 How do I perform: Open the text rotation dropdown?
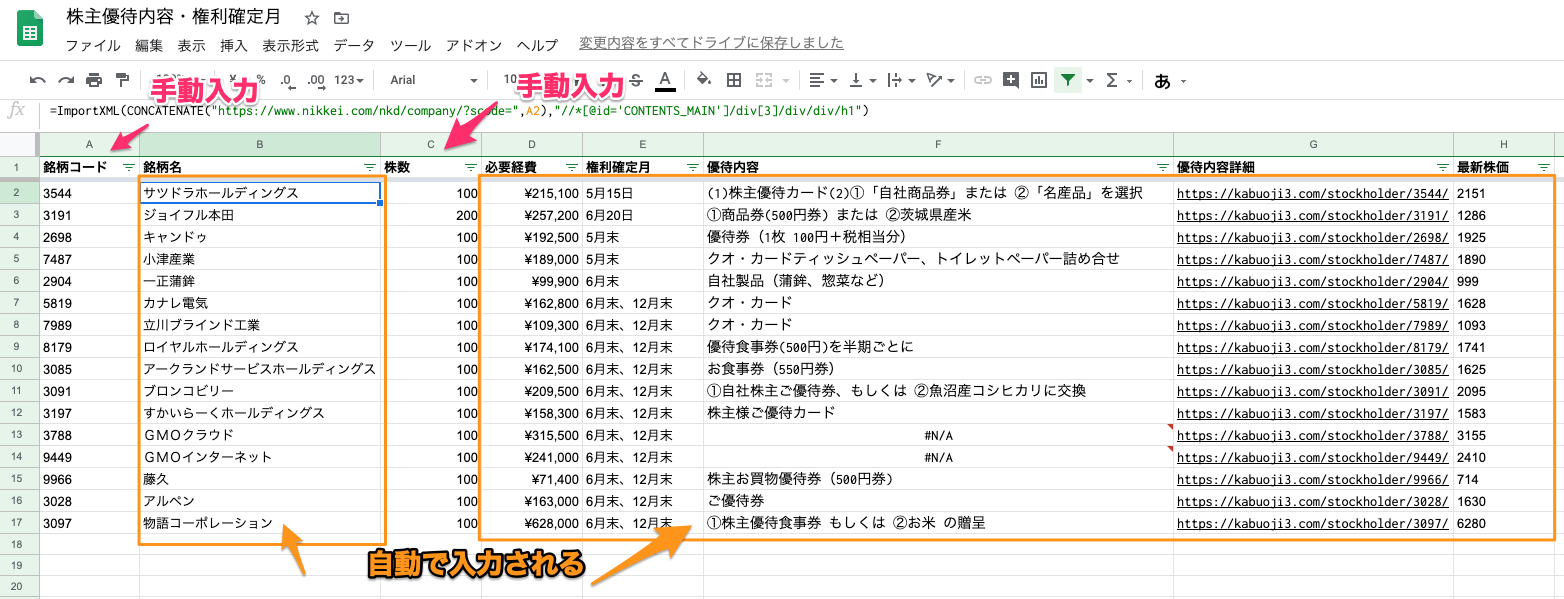[940, 80]
